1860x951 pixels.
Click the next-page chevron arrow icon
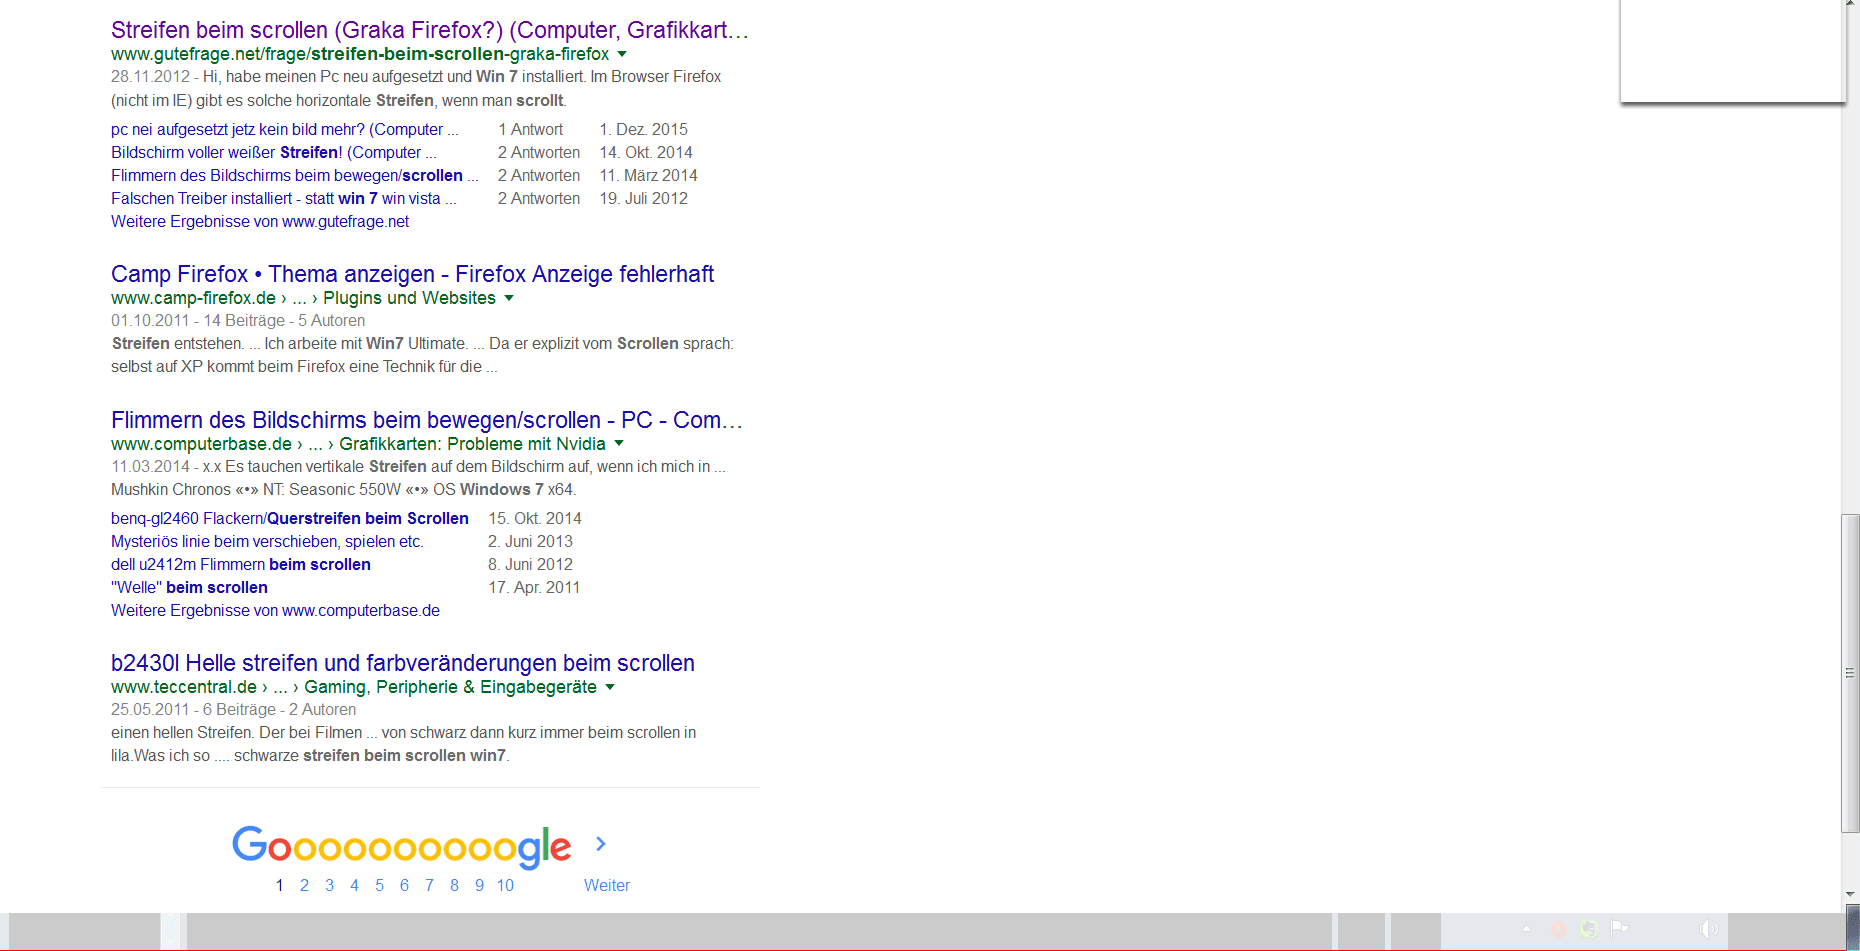pos(601,844)
